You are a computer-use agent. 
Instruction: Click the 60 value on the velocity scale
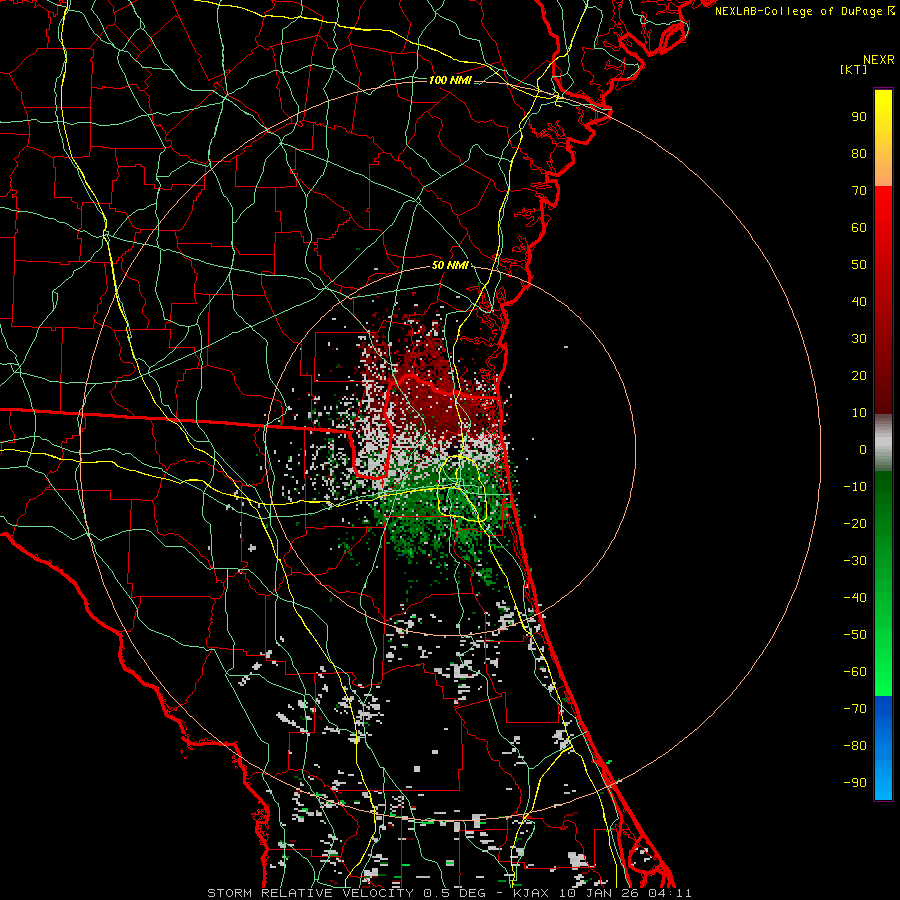click(859, 228)
